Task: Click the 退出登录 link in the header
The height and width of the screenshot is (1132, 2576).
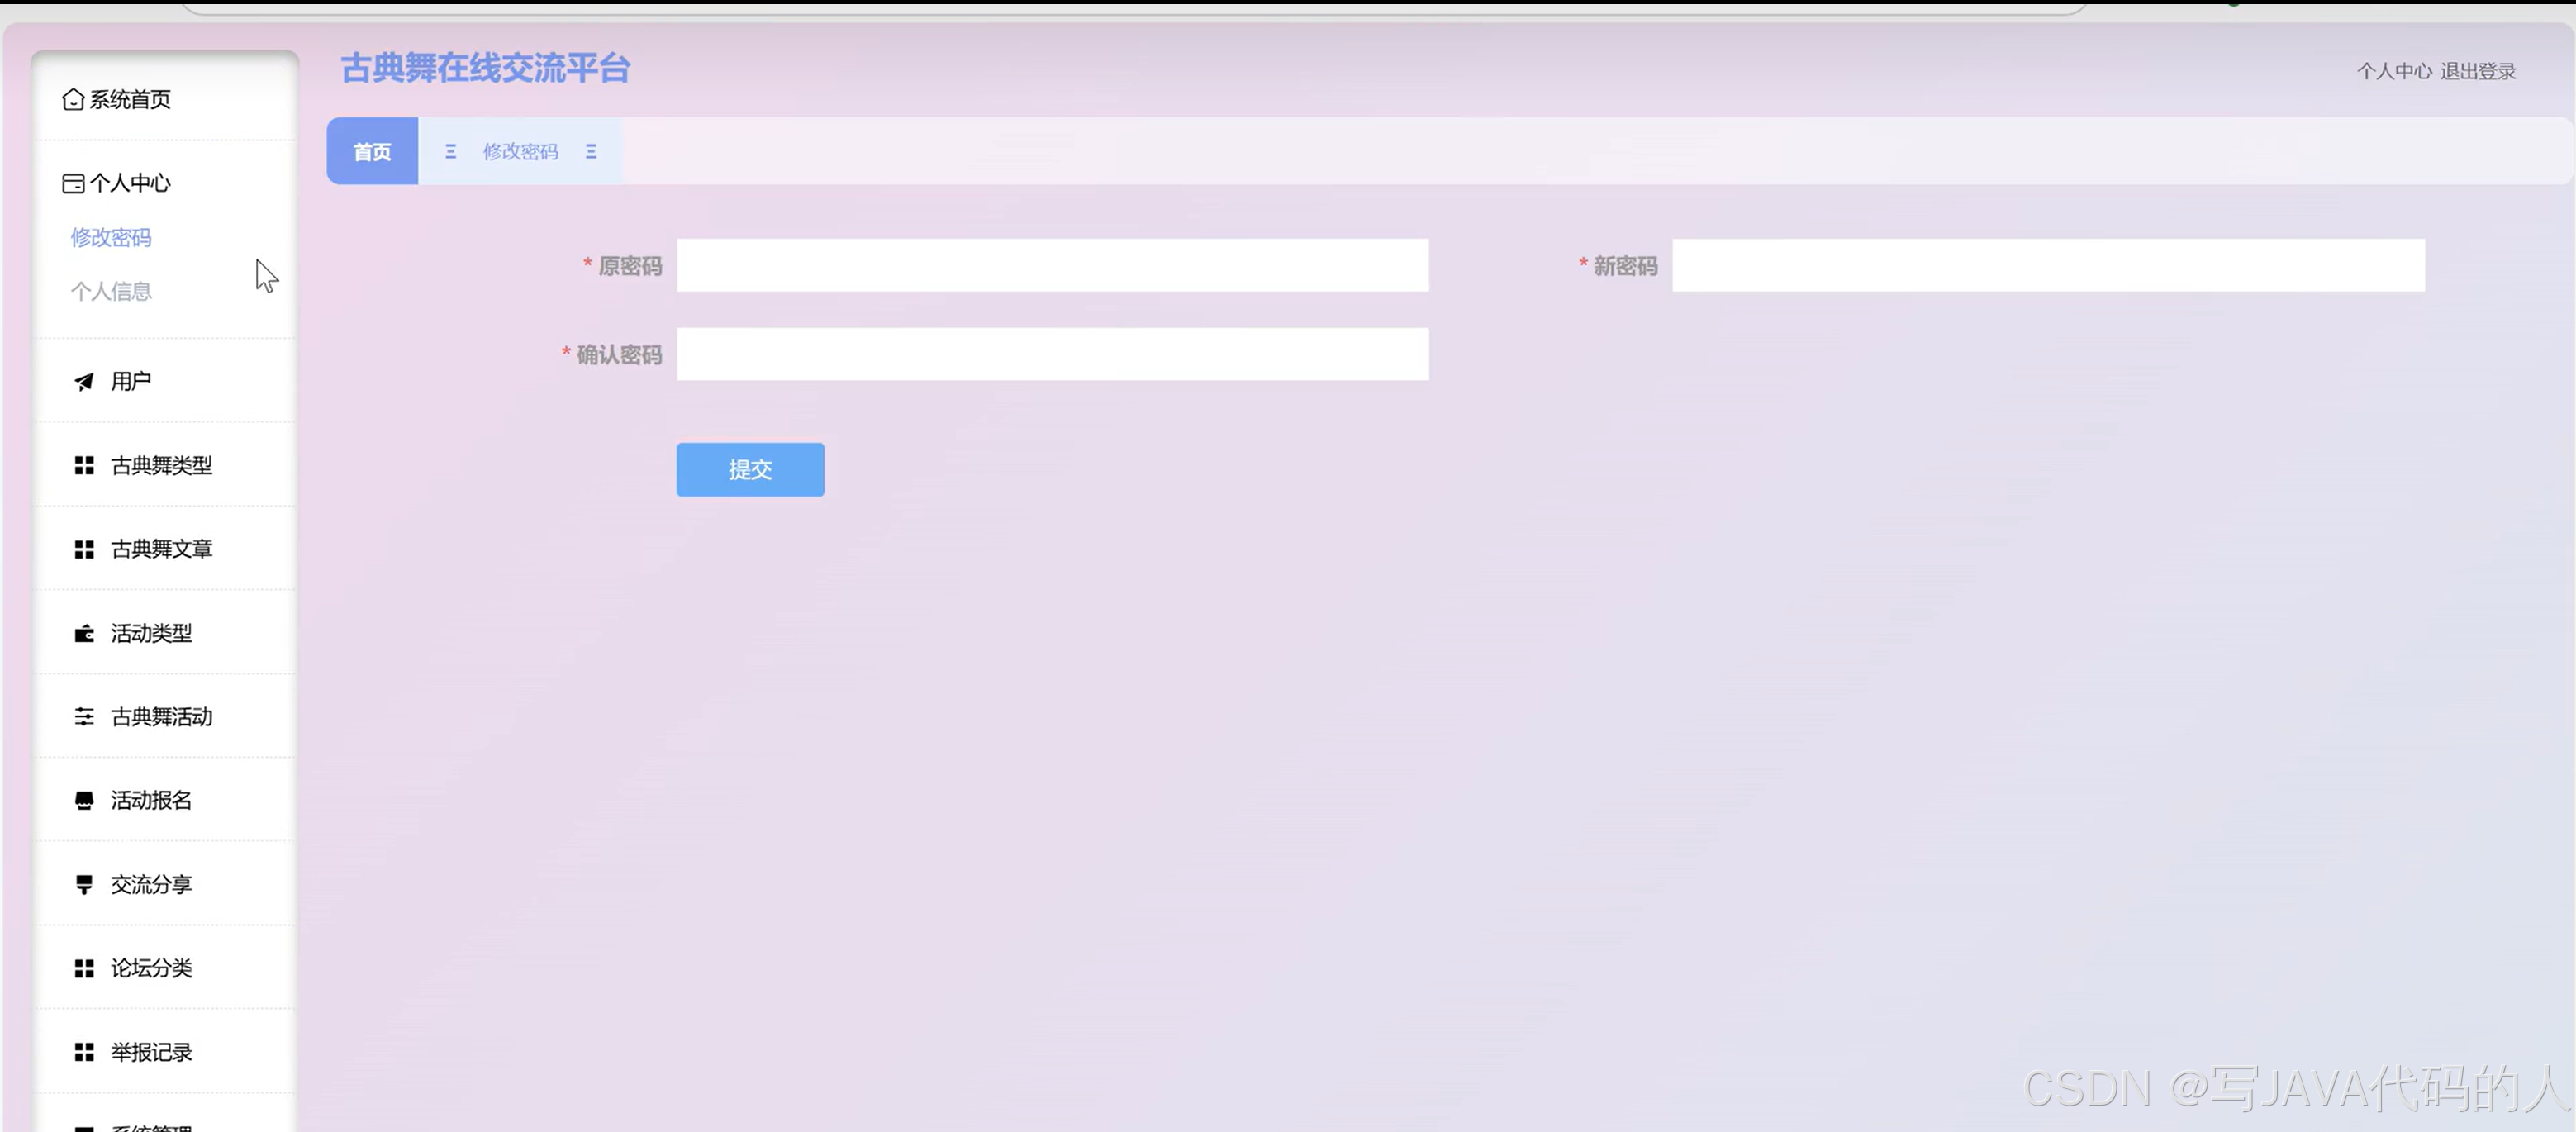Action: 2477,71
